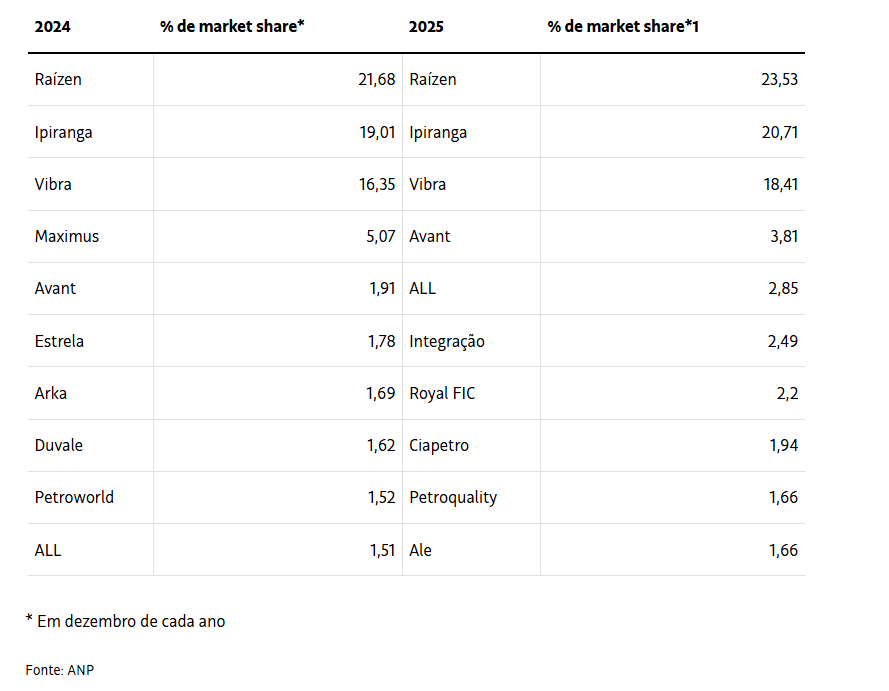
Task: Click the 21,68 market share value
Action: click(x=377, y=80)
